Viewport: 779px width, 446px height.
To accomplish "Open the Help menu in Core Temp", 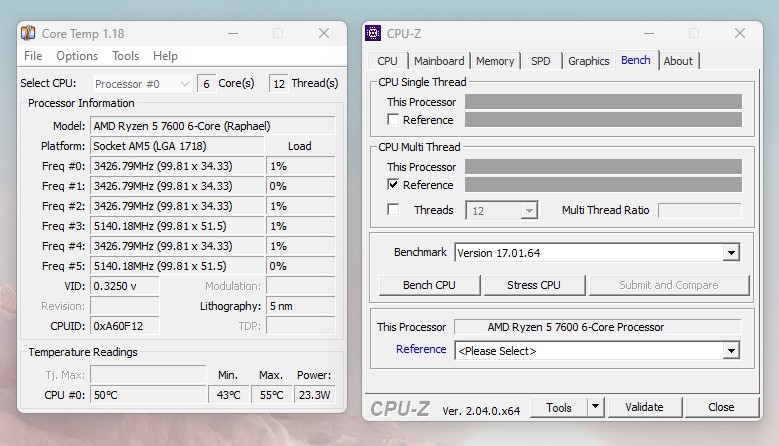I will pos(165,56).
